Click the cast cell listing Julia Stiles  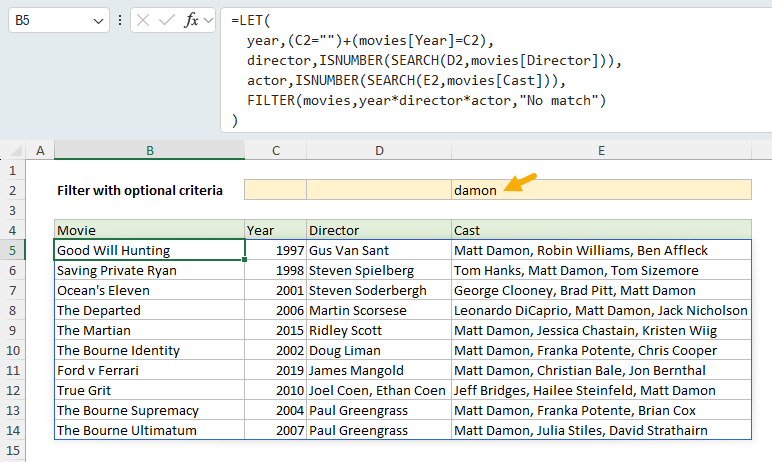point(601,430)
